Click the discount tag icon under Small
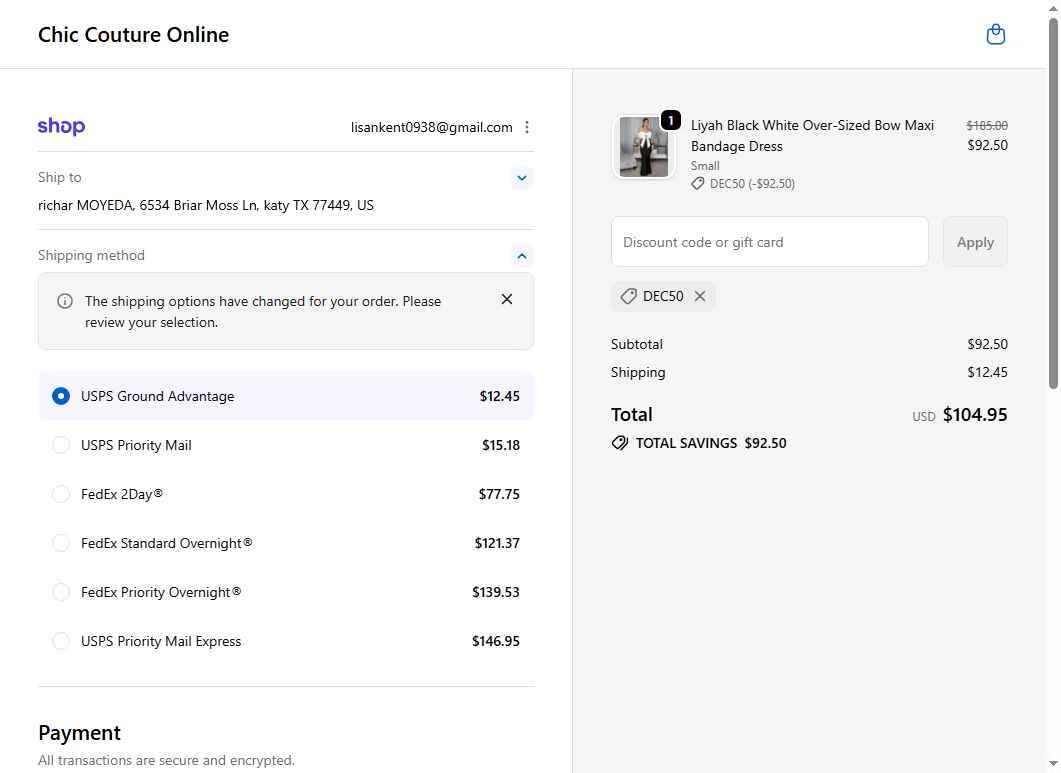The height and width of the screenshot is (773, 1061). tap(698, 183)
